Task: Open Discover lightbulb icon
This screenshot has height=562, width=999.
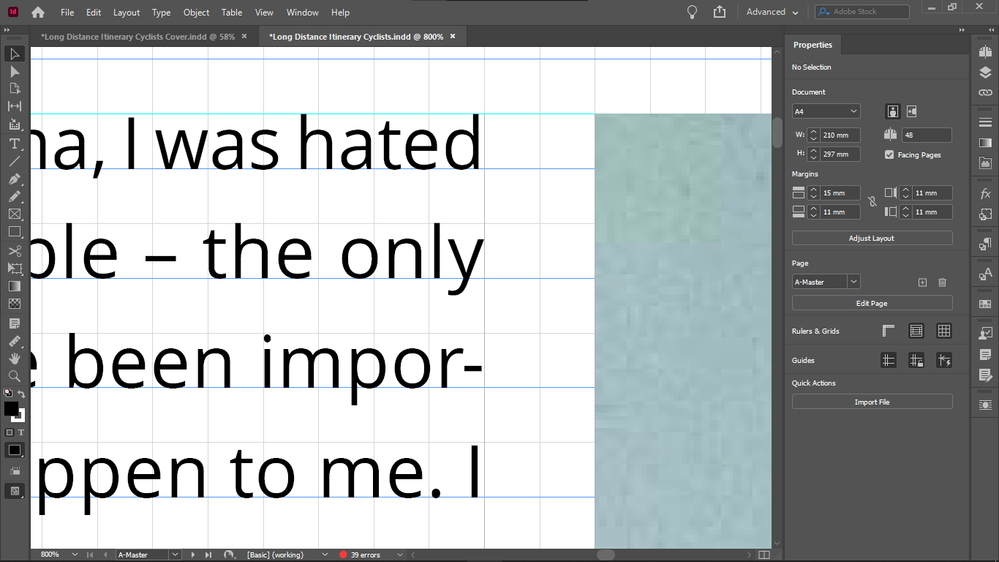Action: coord(692,12)
